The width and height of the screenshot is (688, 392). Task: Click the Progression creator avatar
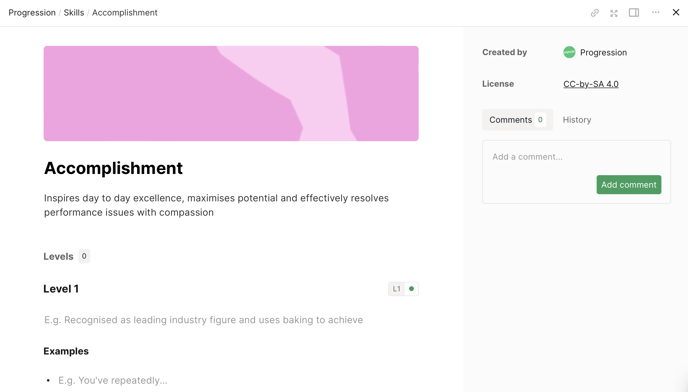click(x=569, y=52)
